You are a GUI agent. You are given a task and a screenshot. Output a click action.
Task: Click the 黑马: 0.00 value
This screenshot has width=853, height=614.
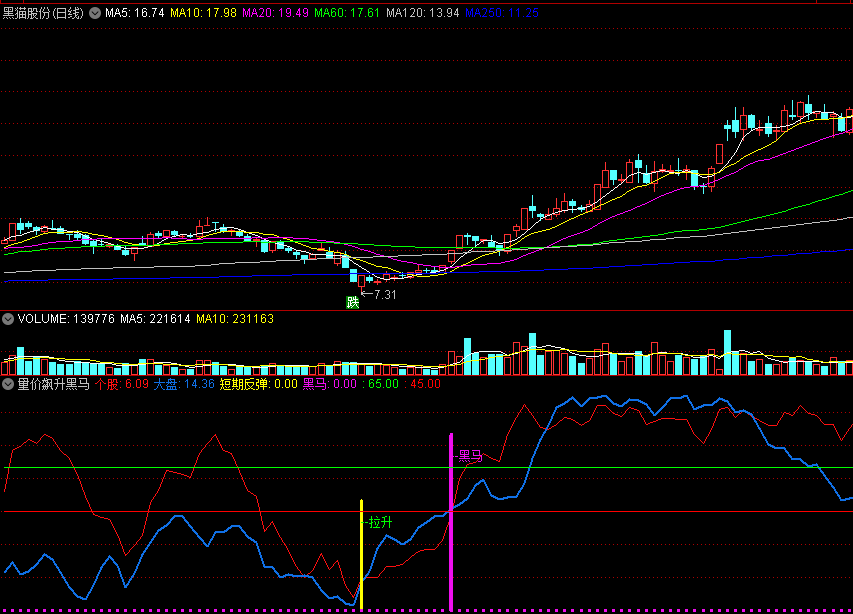[x=329, y=384]
